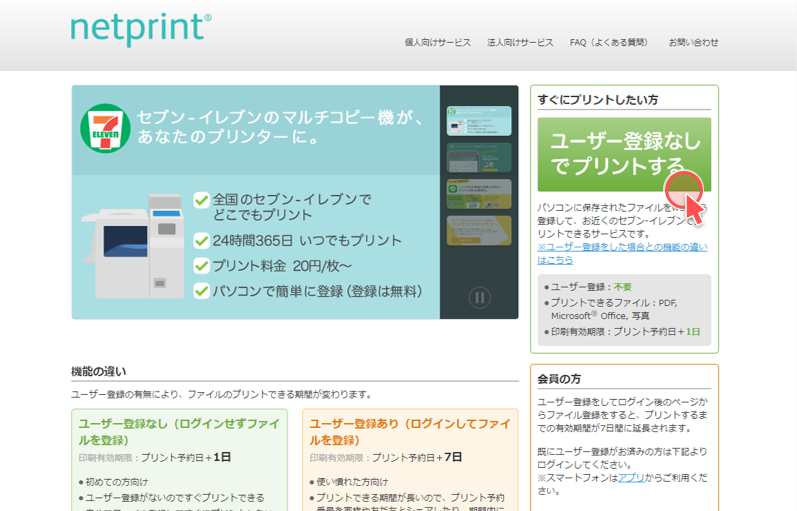Click ユーザー登録なしでプリントする button

click(x=624, y=155)
